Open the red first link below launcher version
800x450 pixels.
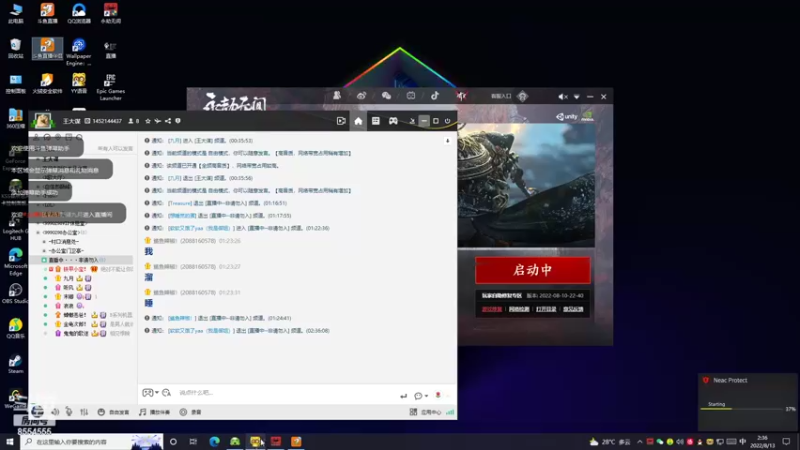point(492,309)
